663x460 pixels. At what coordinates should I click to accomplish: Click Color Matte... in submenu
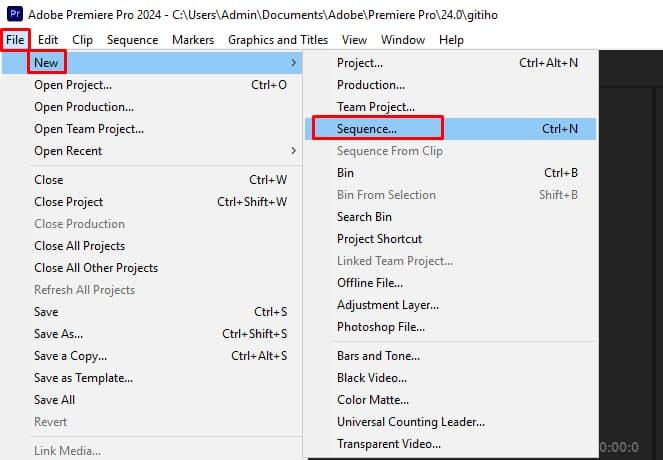pyautogui.click(x=373, y=400)
